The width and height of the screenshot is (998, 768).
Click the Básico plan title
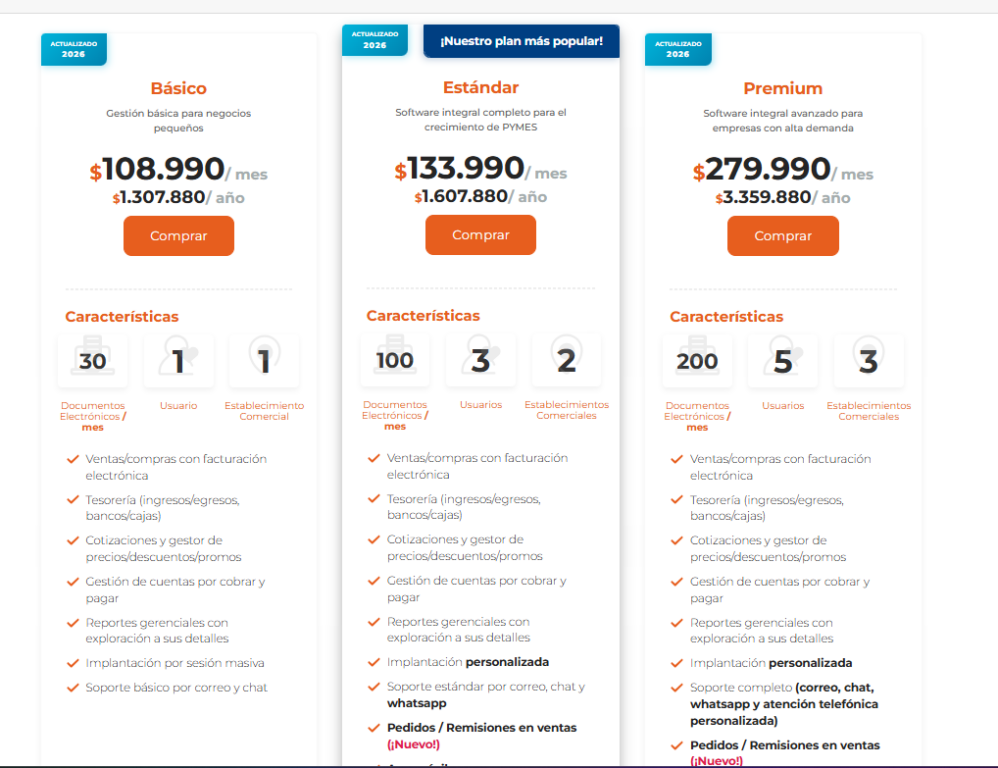tap(179, 88)
